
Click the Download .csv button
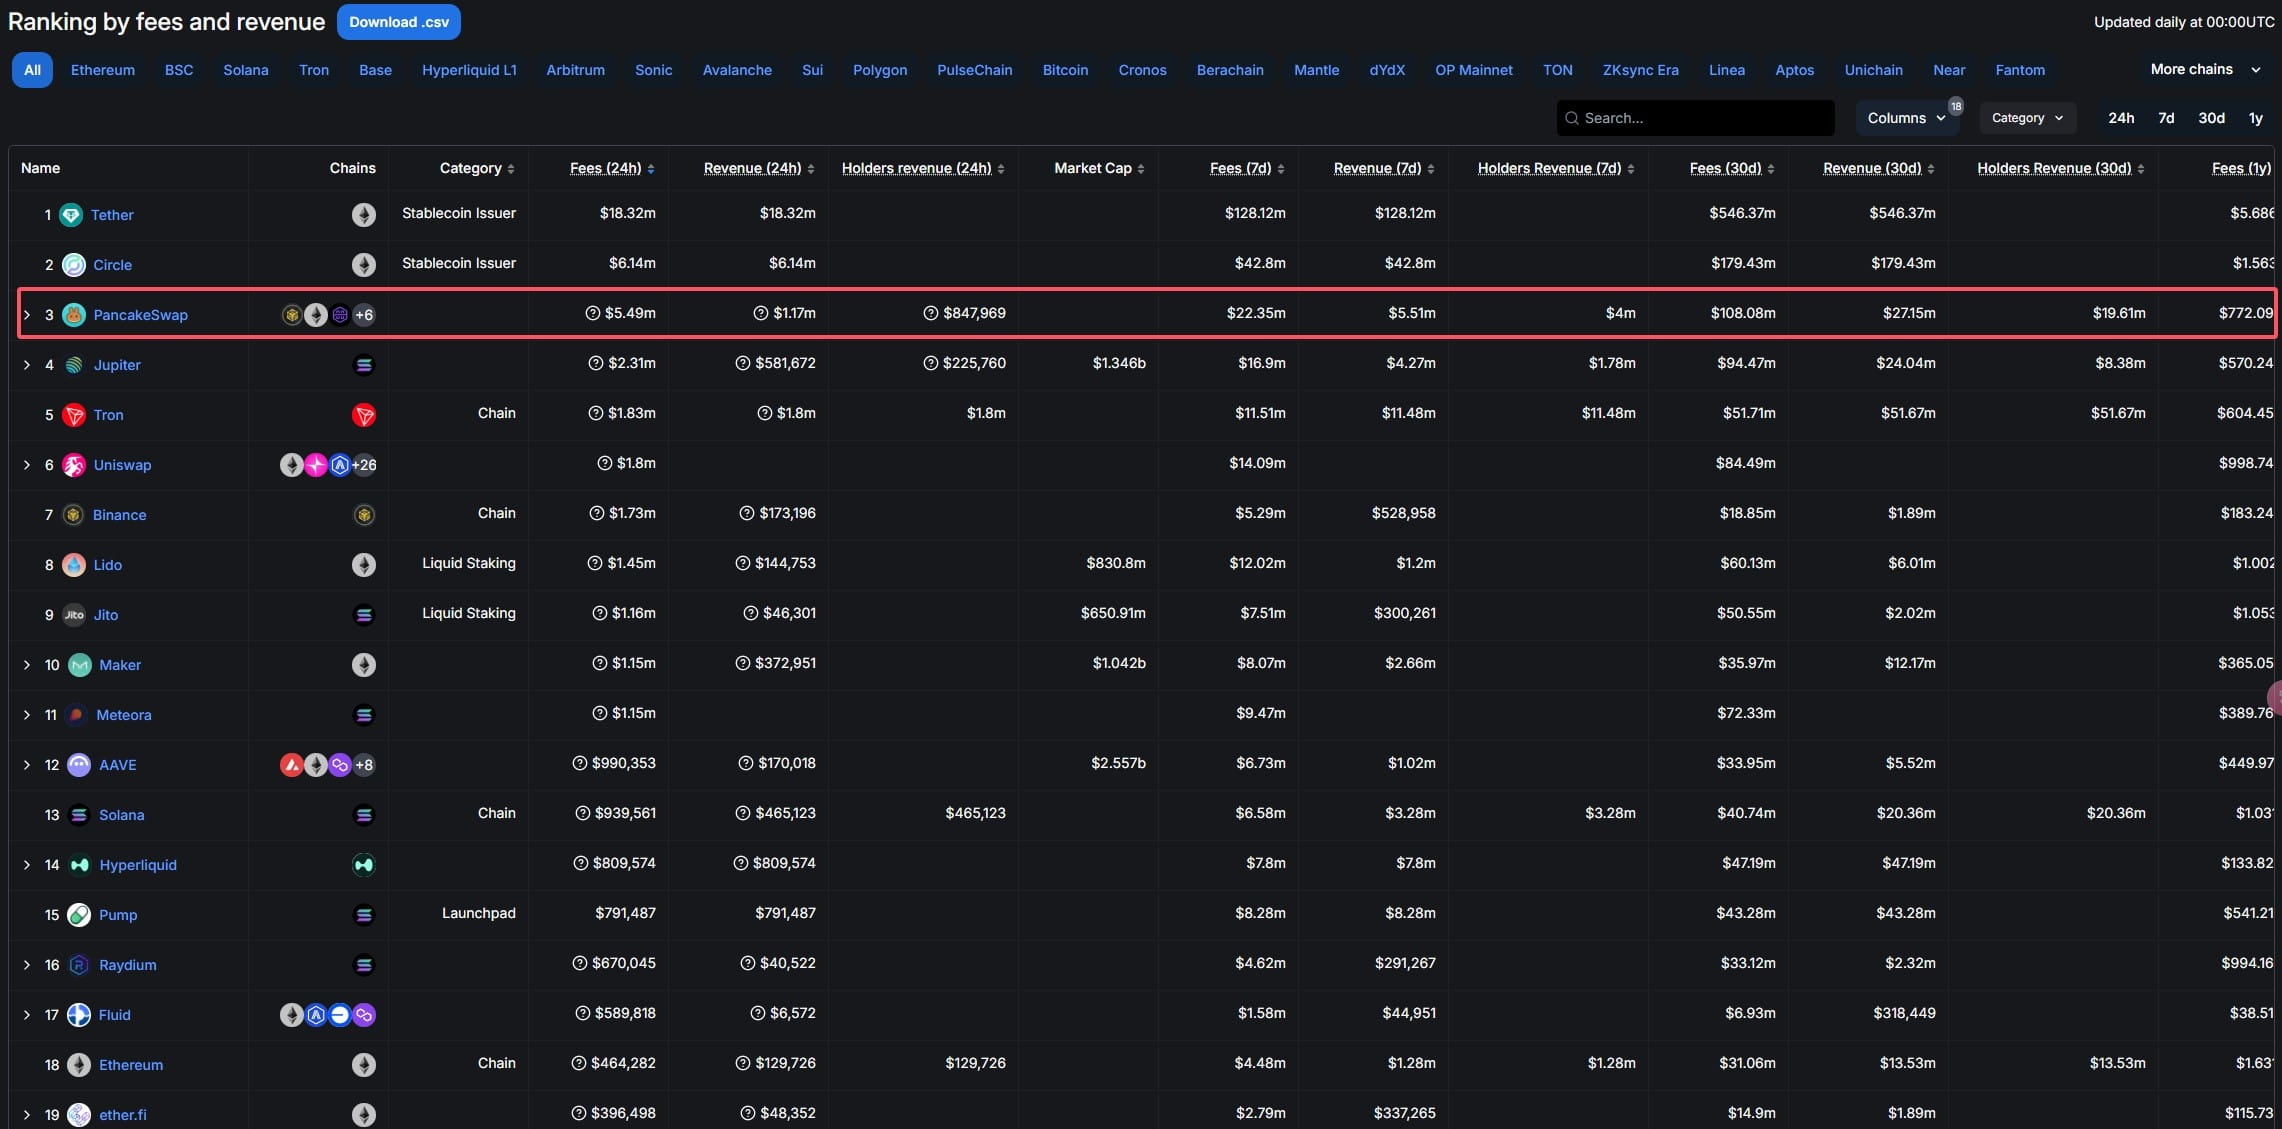(398, 22)
